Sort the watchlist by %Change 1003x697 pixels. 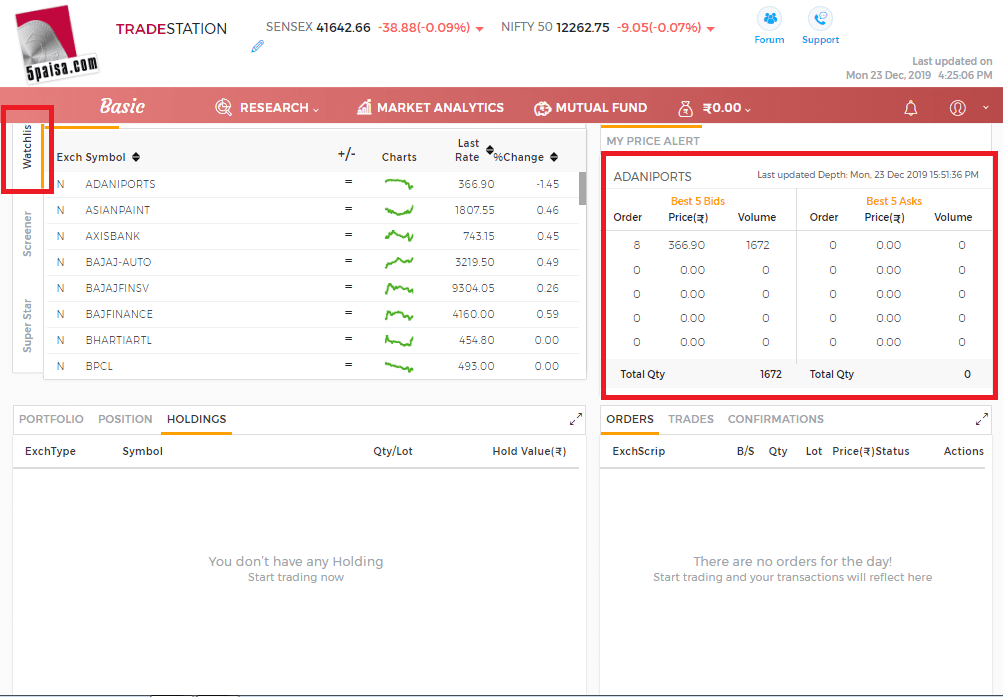tap(554, 157)
